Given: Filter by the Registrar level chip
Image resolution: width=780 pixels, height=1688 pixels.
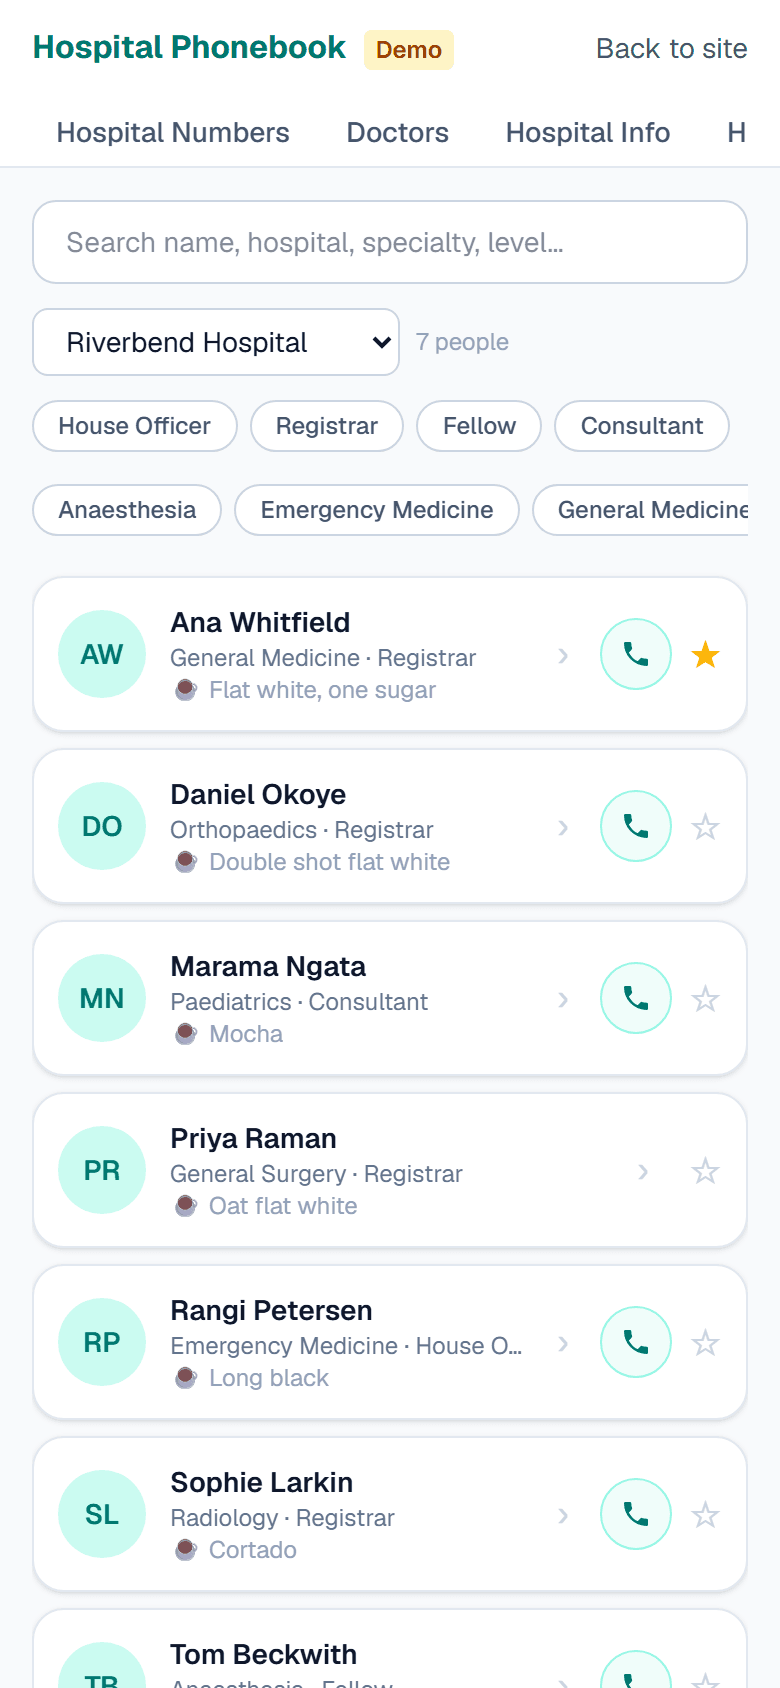Looking at the screenshot, I should (327, 426).
